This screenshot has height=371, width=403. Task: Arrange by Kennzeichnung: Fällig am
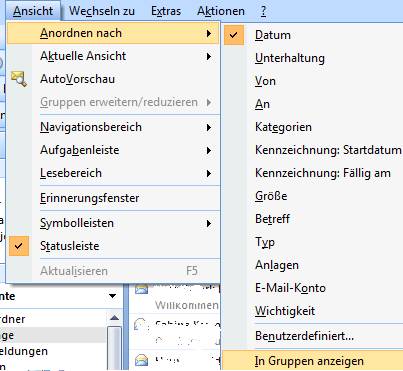tap(313, 173)
